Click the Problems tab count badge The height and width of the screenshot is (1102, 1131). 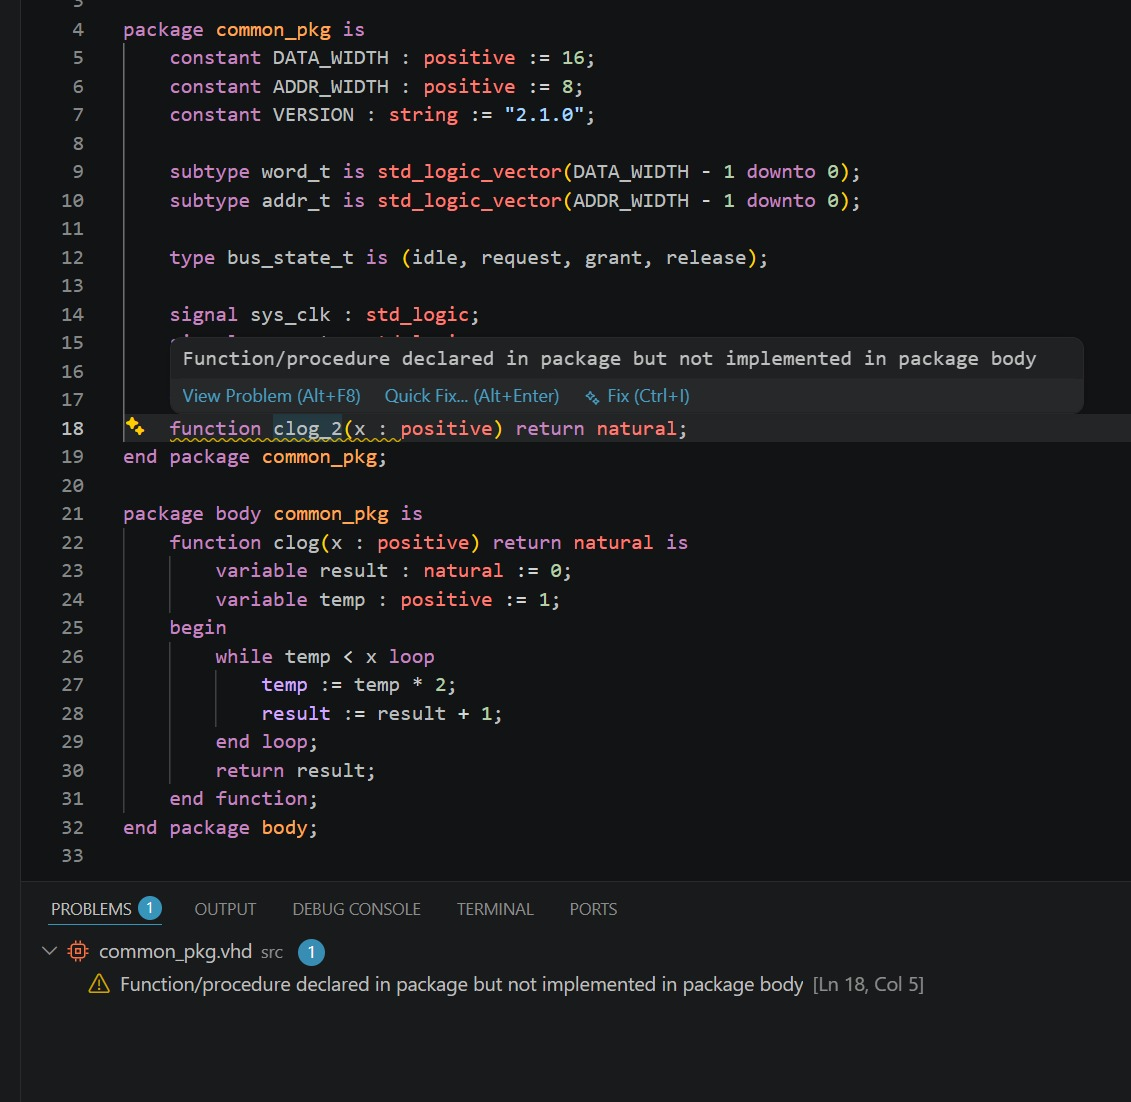tap(150, 908)
